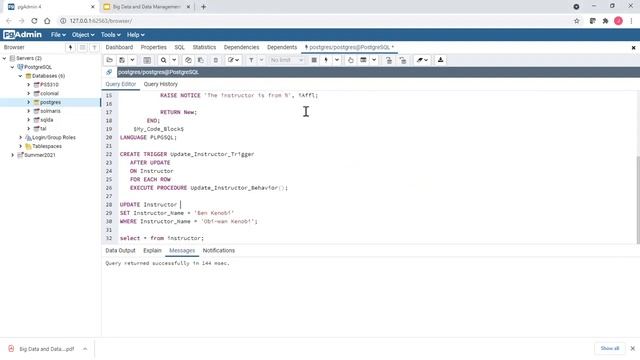Close the downloads bar
The height and width of the screenshot is (360, 640).
pos(633,349)
